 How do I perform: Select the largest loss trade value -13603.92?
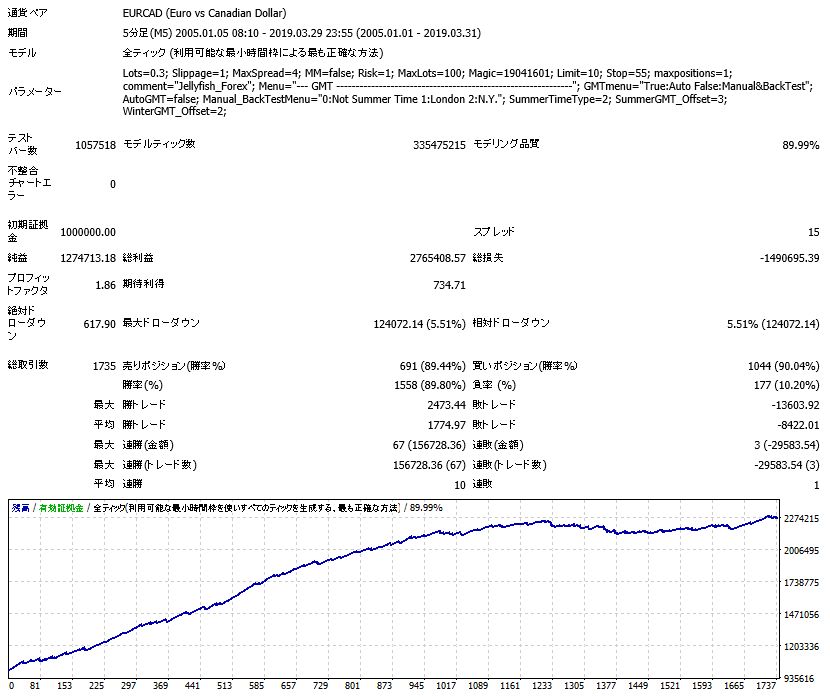[x=795, y=405]
